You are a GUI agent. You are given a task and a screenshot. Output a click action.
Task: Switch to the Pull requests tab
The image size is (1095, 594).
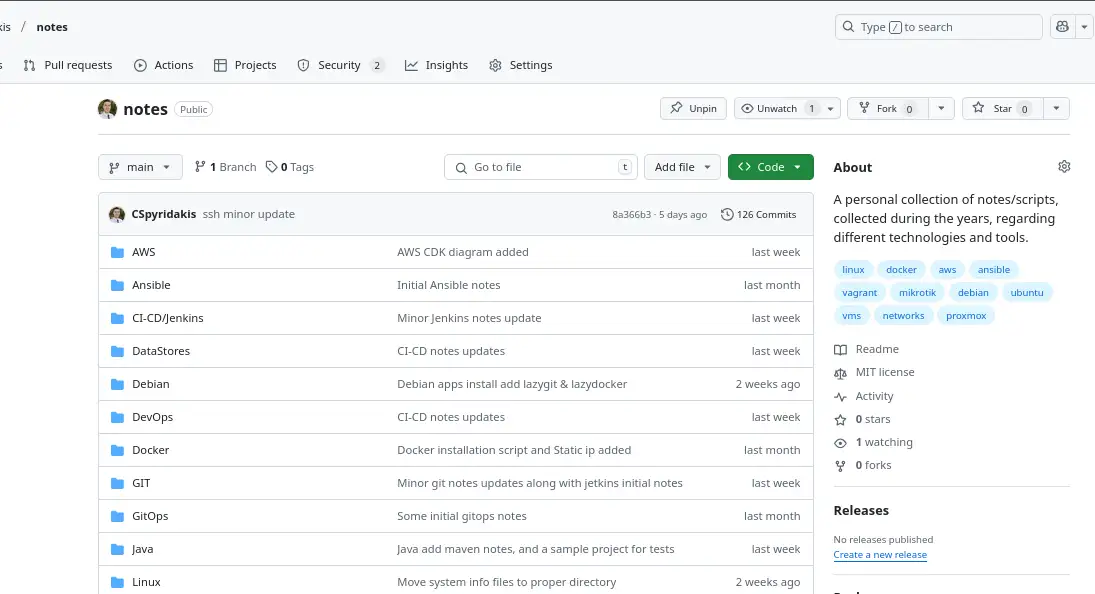(67, 65)
